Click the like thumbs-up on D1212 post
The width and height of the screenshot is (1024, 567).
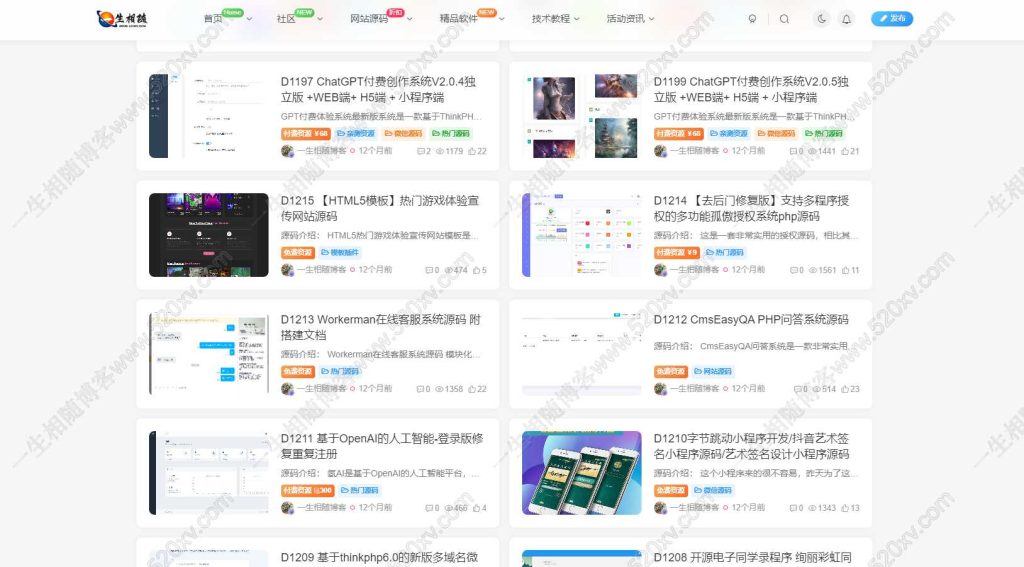844,389
